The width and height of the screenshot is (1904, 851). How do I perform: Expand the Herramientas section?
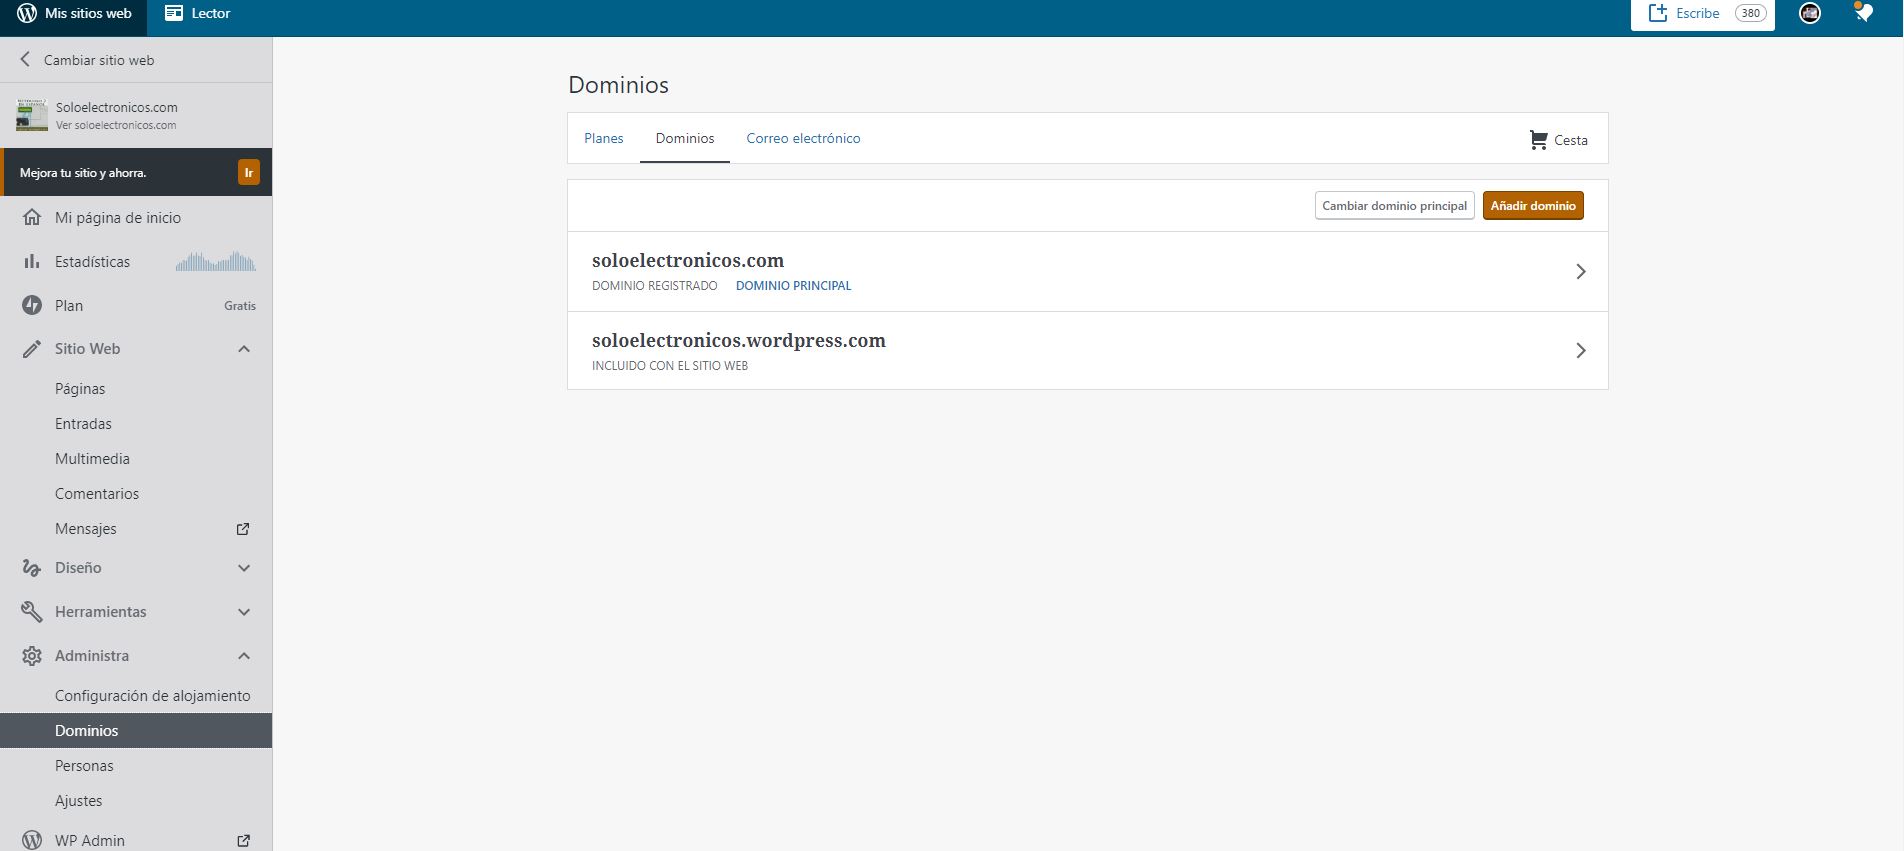(x=244, y=612)
